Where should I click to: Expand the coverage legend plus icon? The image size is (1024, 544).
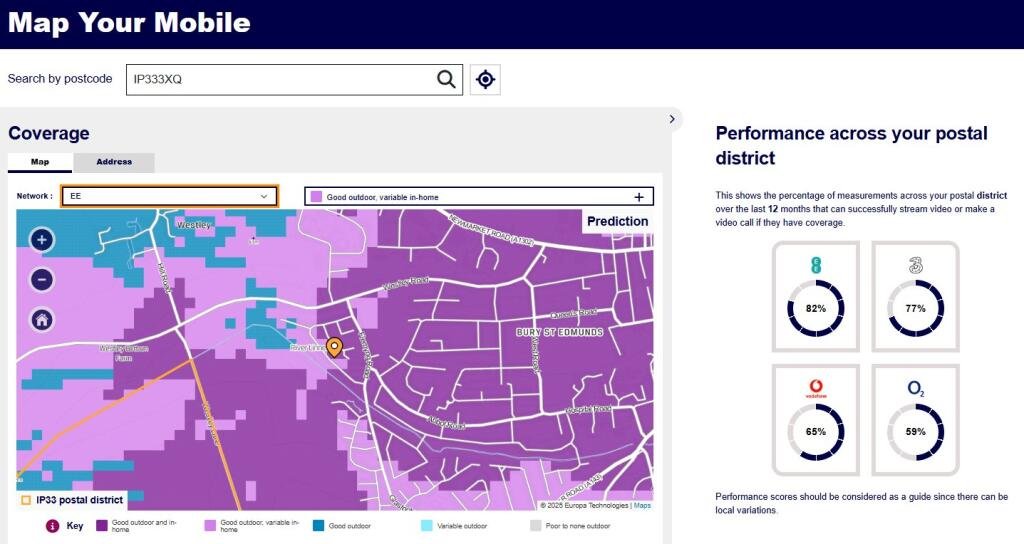tap(639, 197)
